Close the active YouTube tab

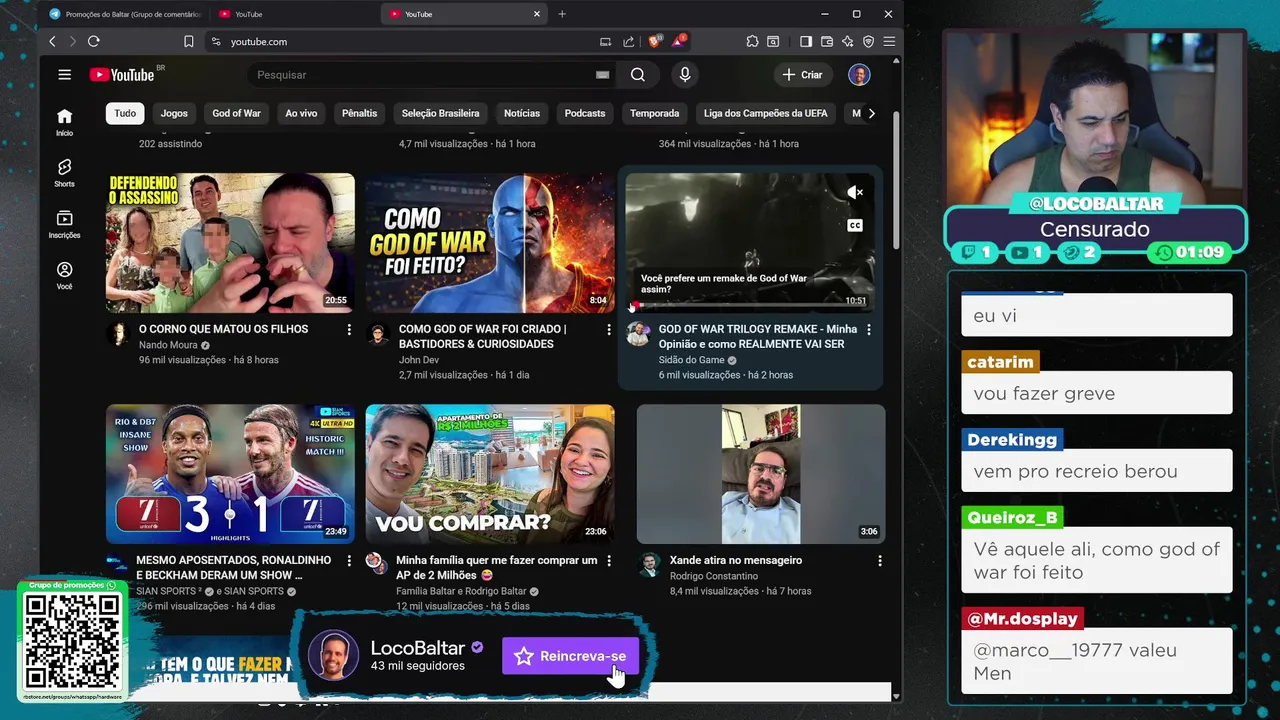(537, 14)
